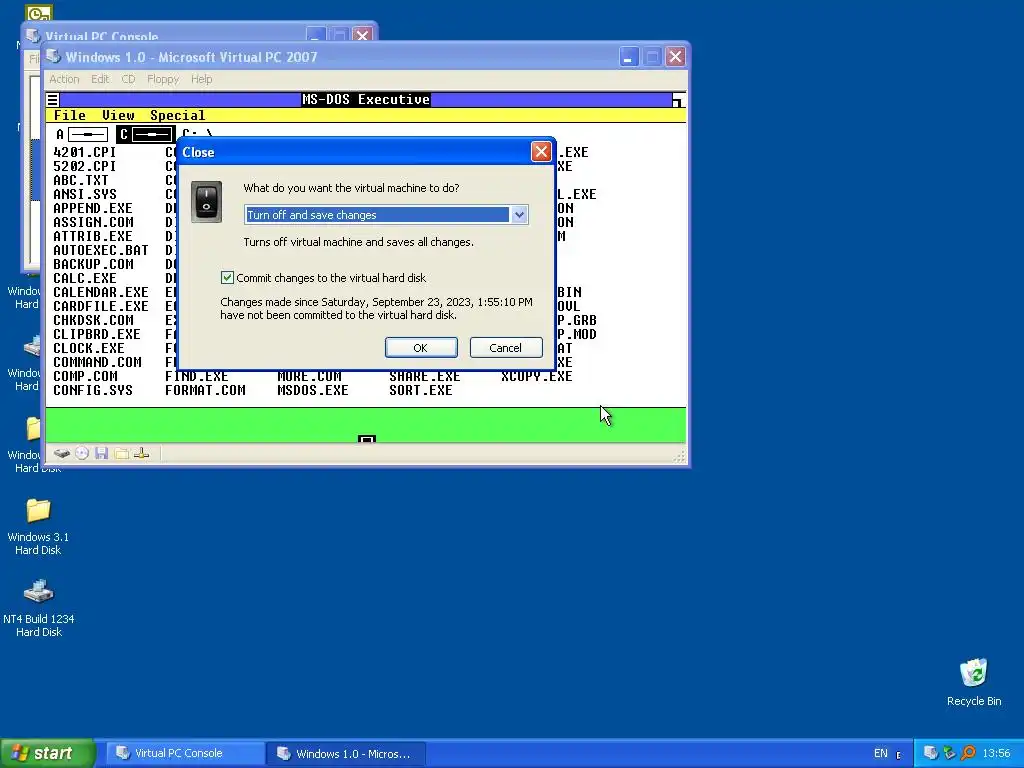Click the floppy disk status icon

[x=101, y=453]
